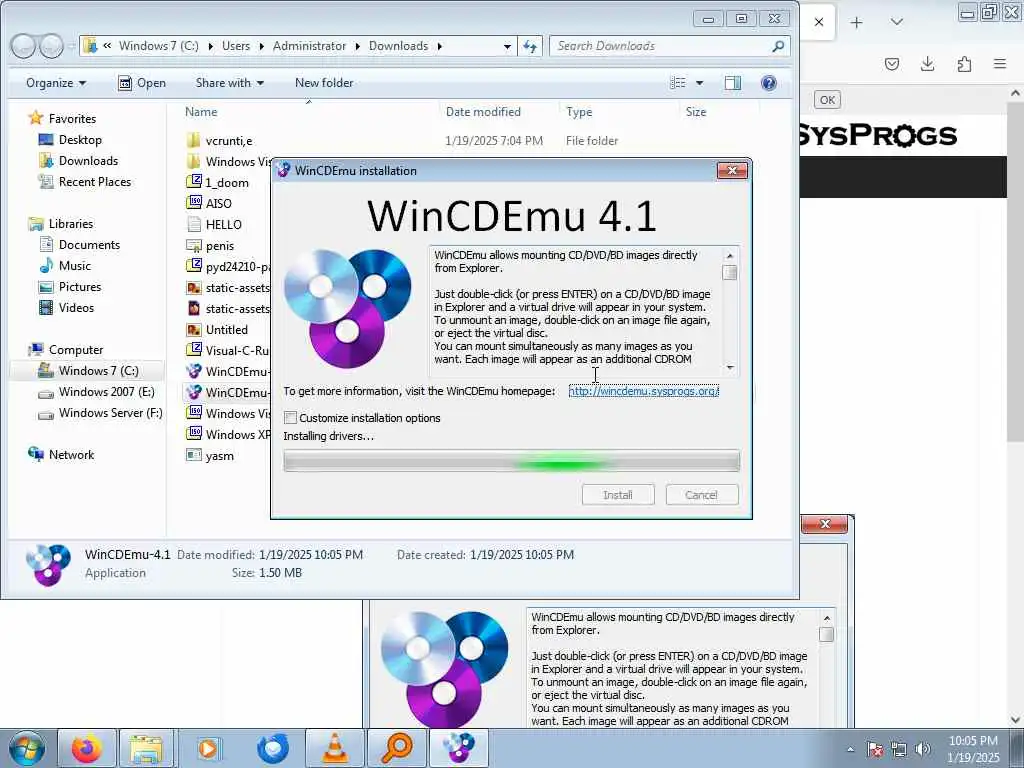The width and height of the screenshot is (1024, 768).
Task: Launch VLC media player from taskbar
Action: [x=335, y=748]
